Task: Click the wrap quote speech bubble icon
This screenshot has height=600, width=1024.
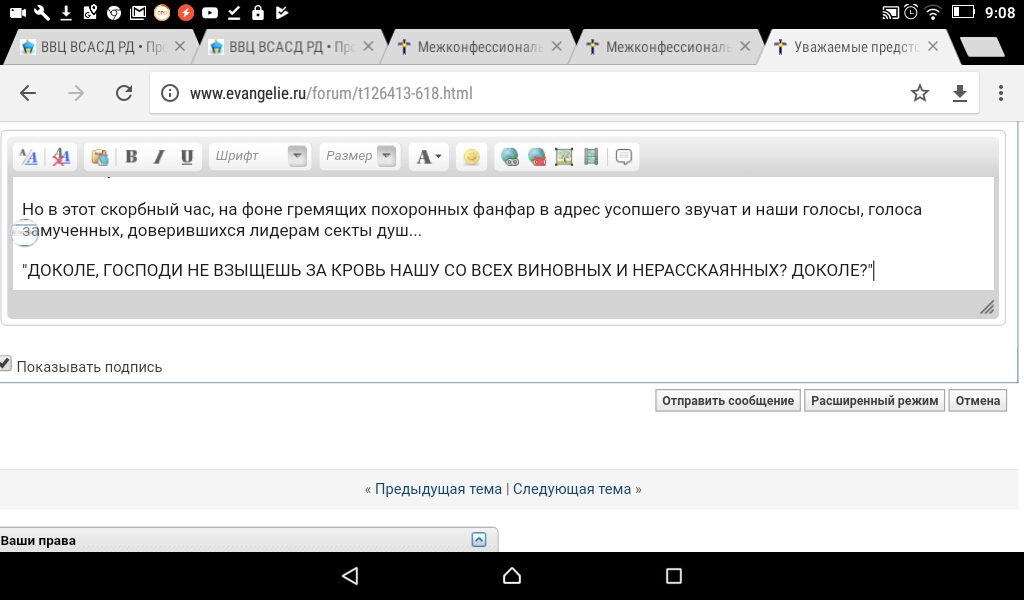Action: 624,157
